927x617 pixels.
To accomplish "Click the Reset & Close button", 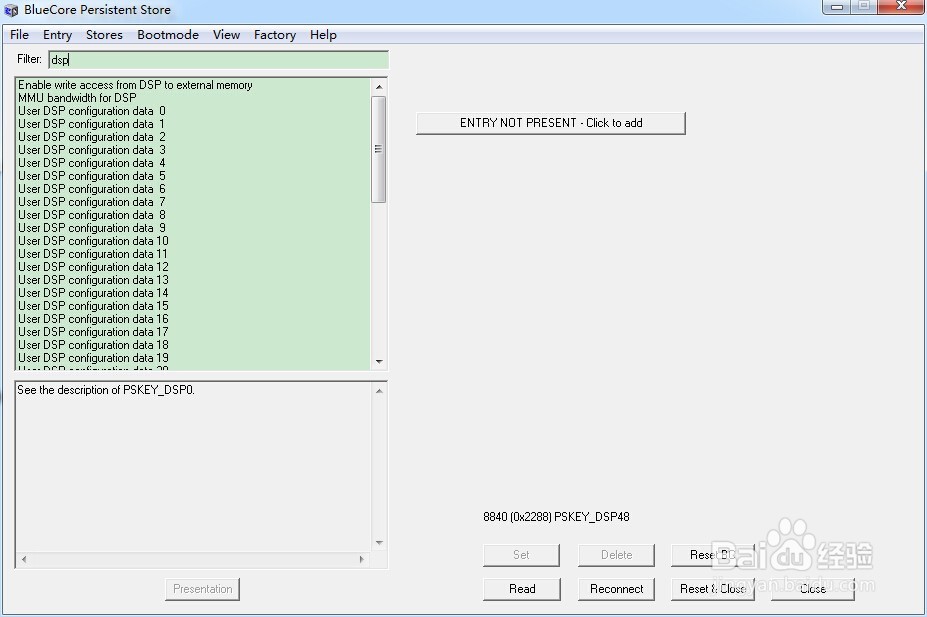I will pyautogui.click(x=712, y=589).
